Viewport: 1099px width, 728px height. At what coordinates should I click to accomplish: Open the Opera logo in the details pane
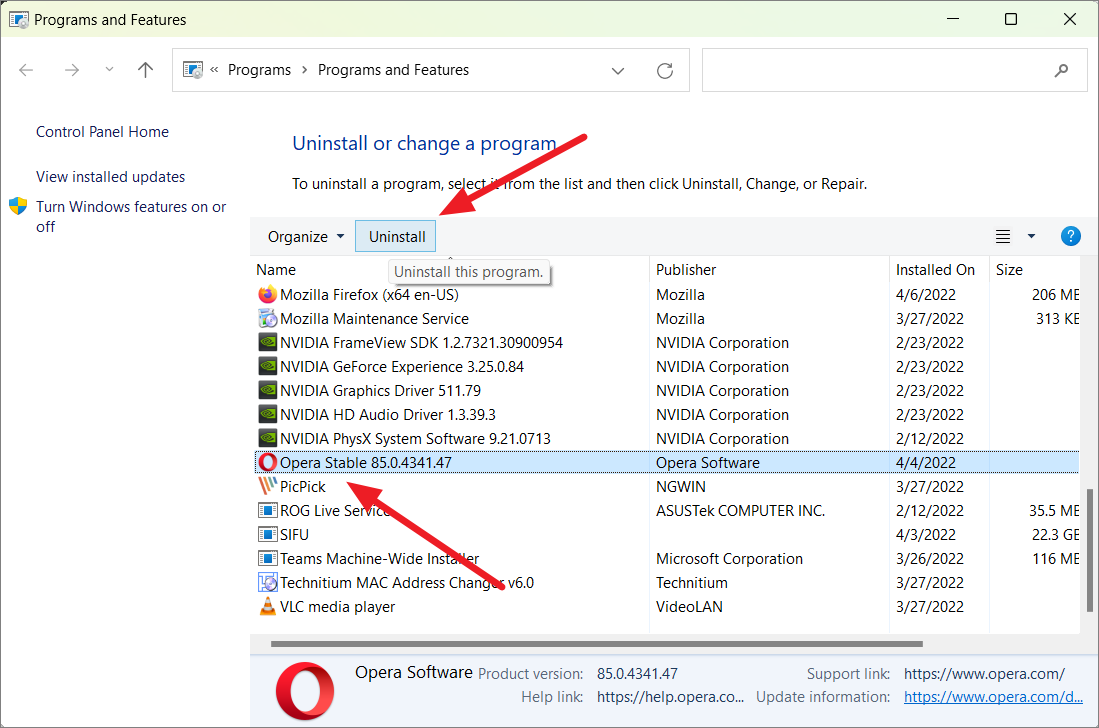(x=304, y=689)
